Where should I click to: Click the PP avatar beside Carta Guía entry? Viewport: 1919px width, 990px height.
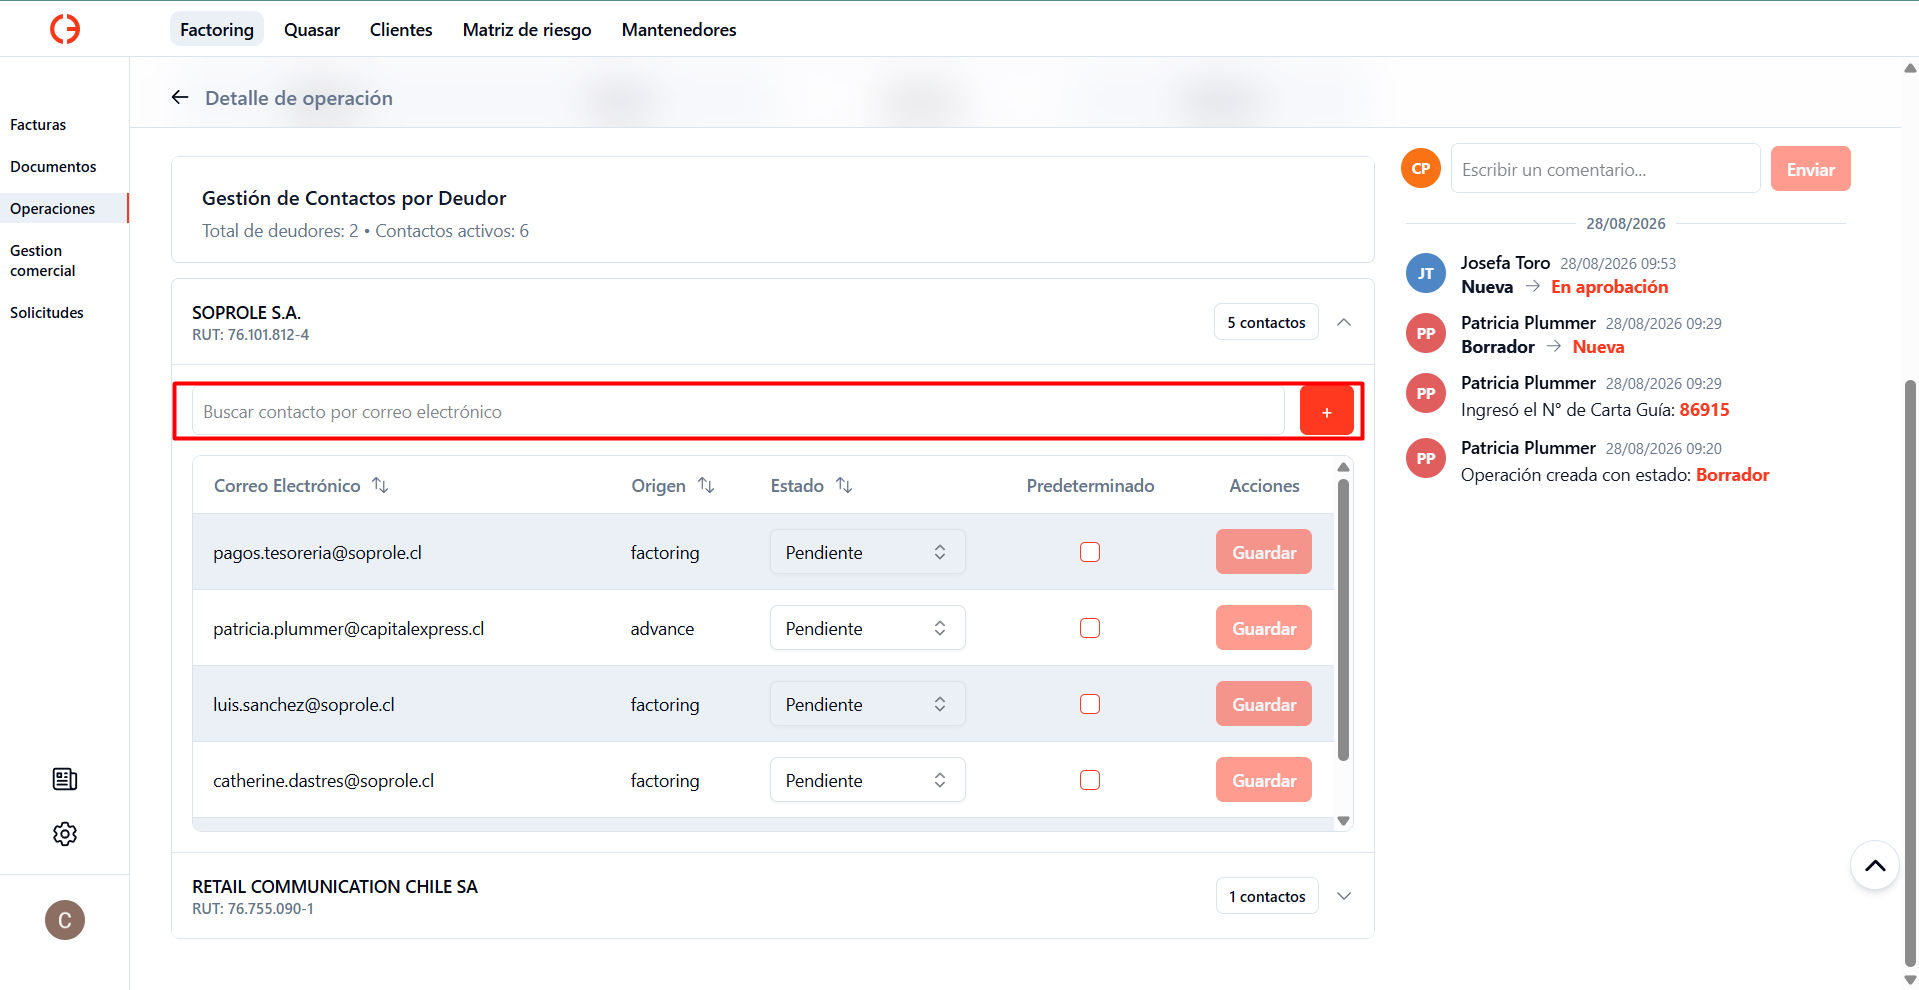(x=1426, y=393)
